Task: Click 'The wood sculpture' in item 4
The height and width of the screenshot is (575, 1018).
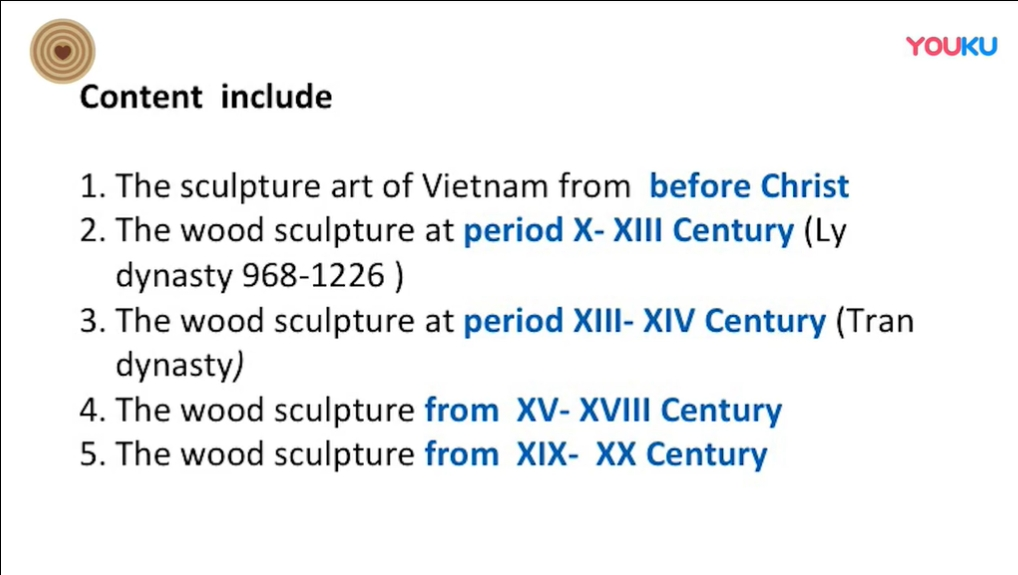Action: point(265,411)
